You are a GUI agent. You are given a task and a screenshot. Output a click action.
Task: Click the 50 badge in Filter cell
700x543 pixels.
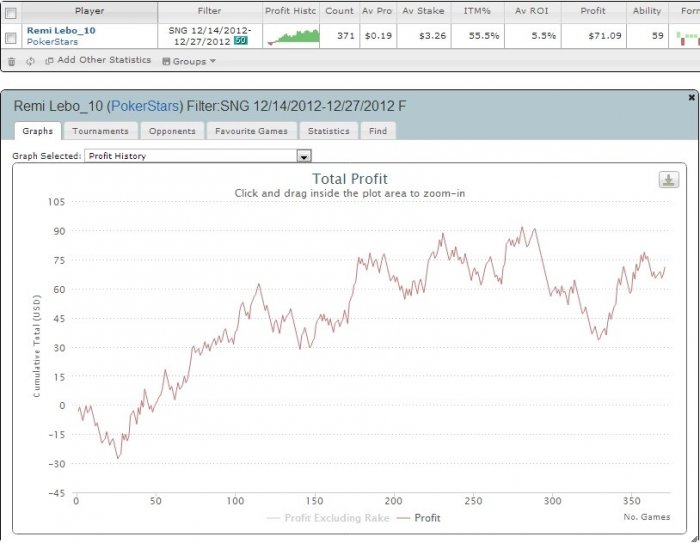tap(241, 41)
